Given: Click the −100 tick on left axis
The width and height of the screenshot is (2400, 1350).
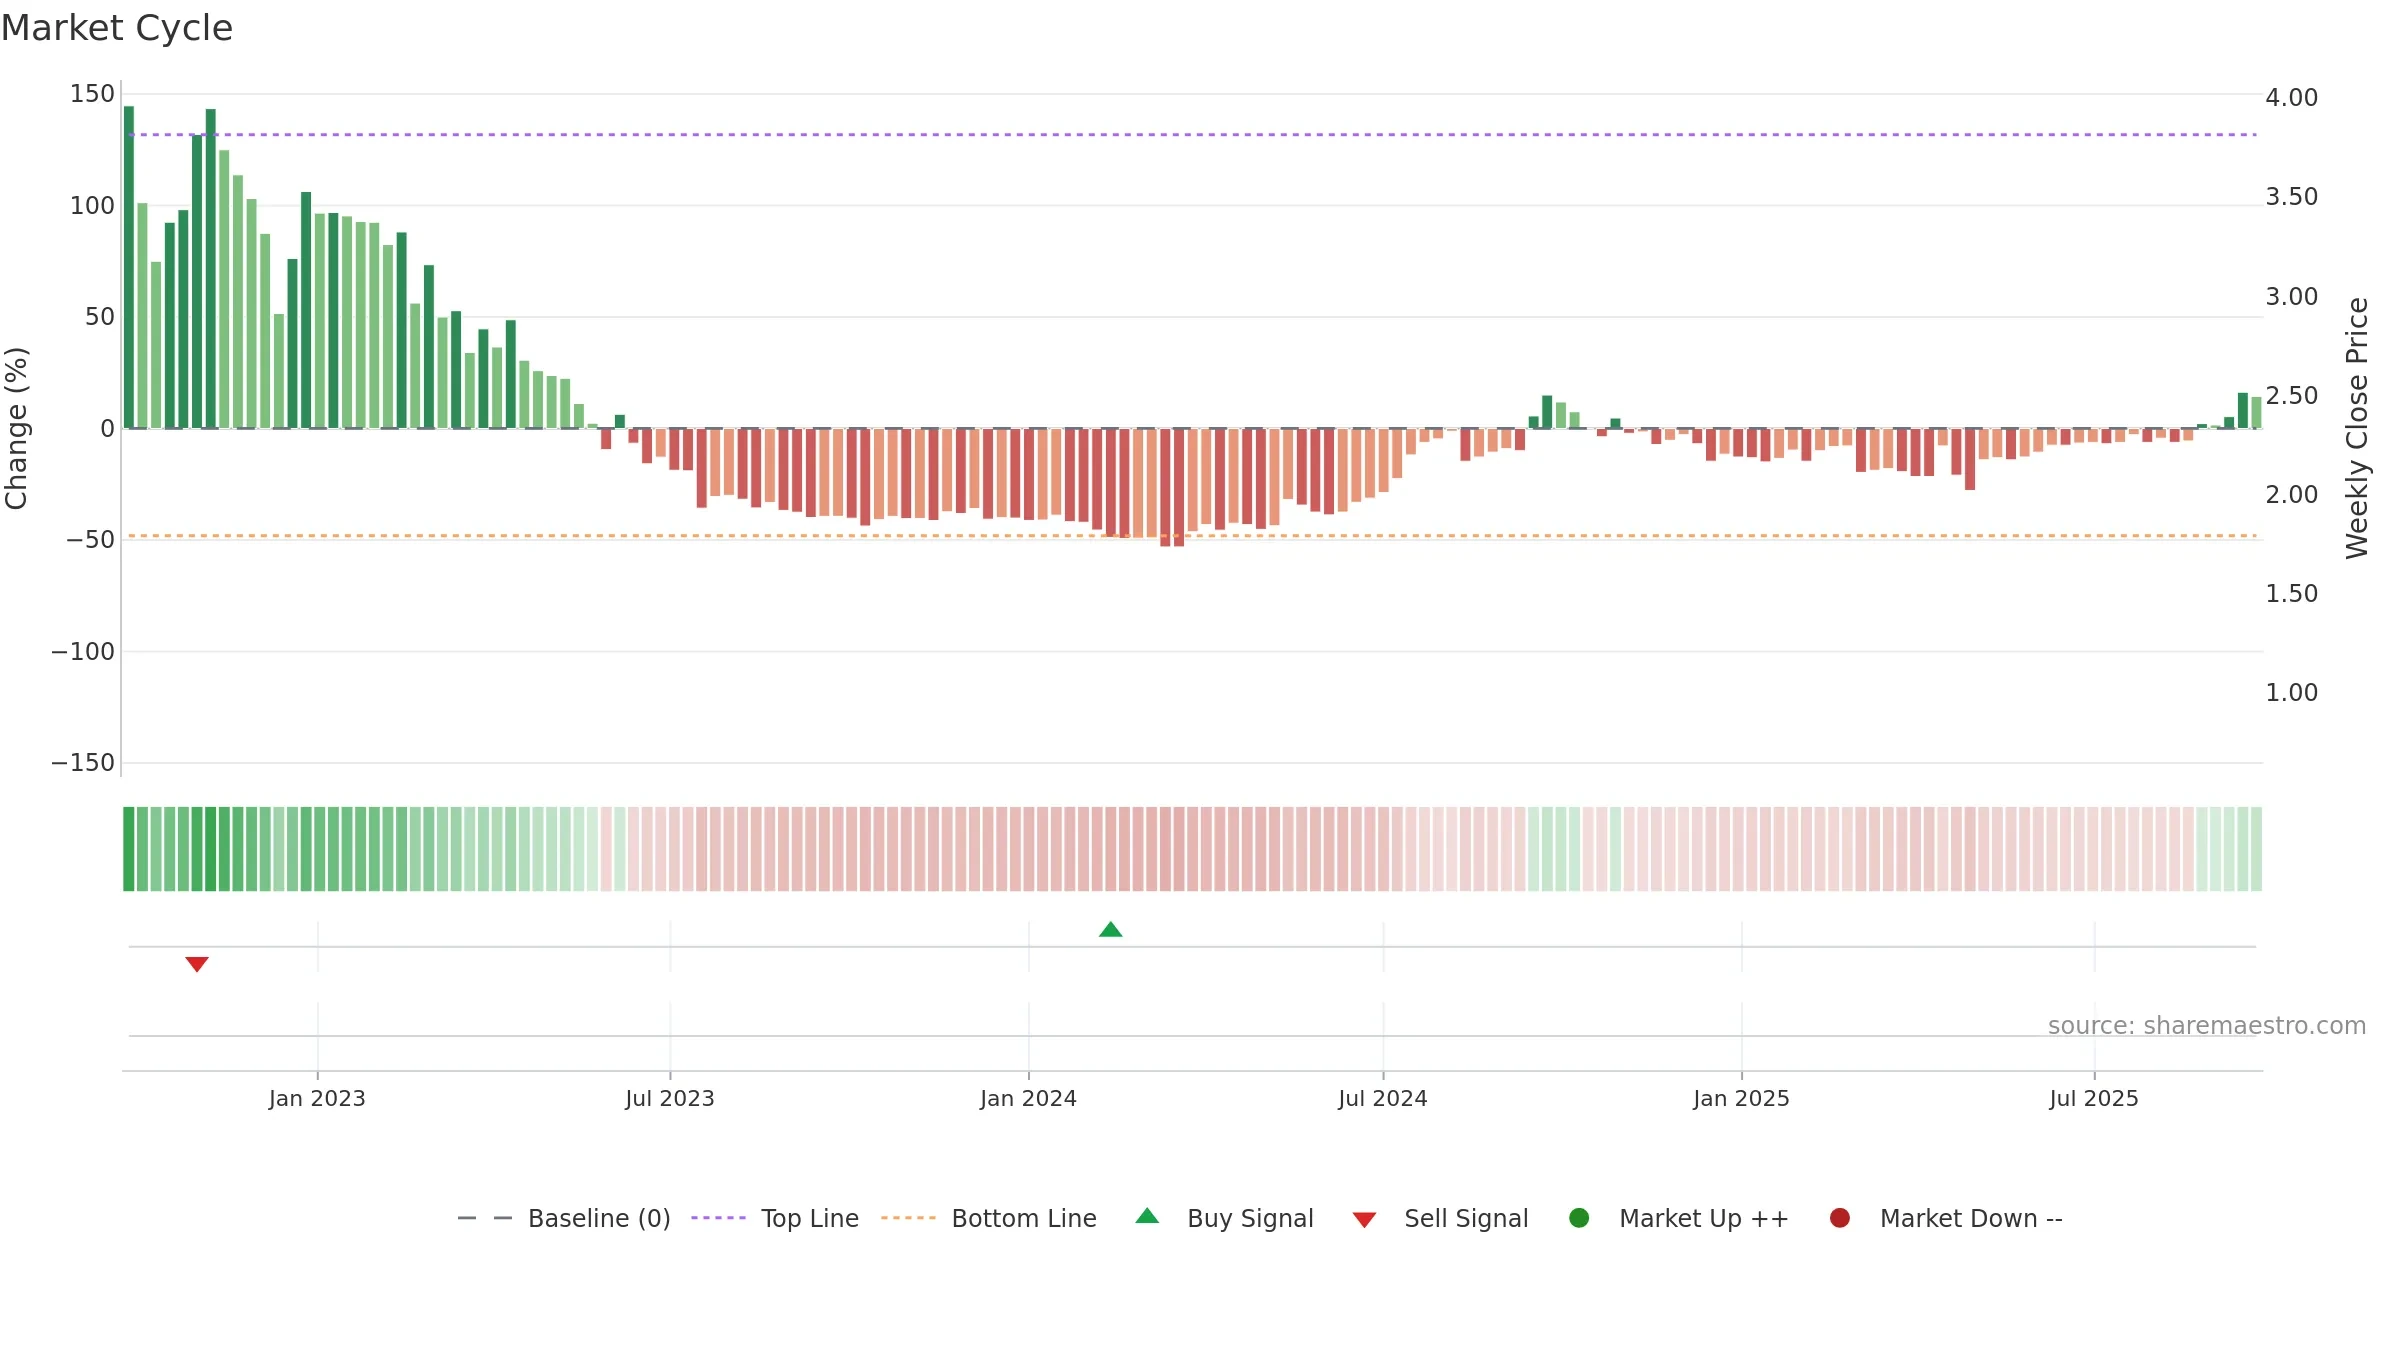Looking at the screenshot, I should pos(83,652).
